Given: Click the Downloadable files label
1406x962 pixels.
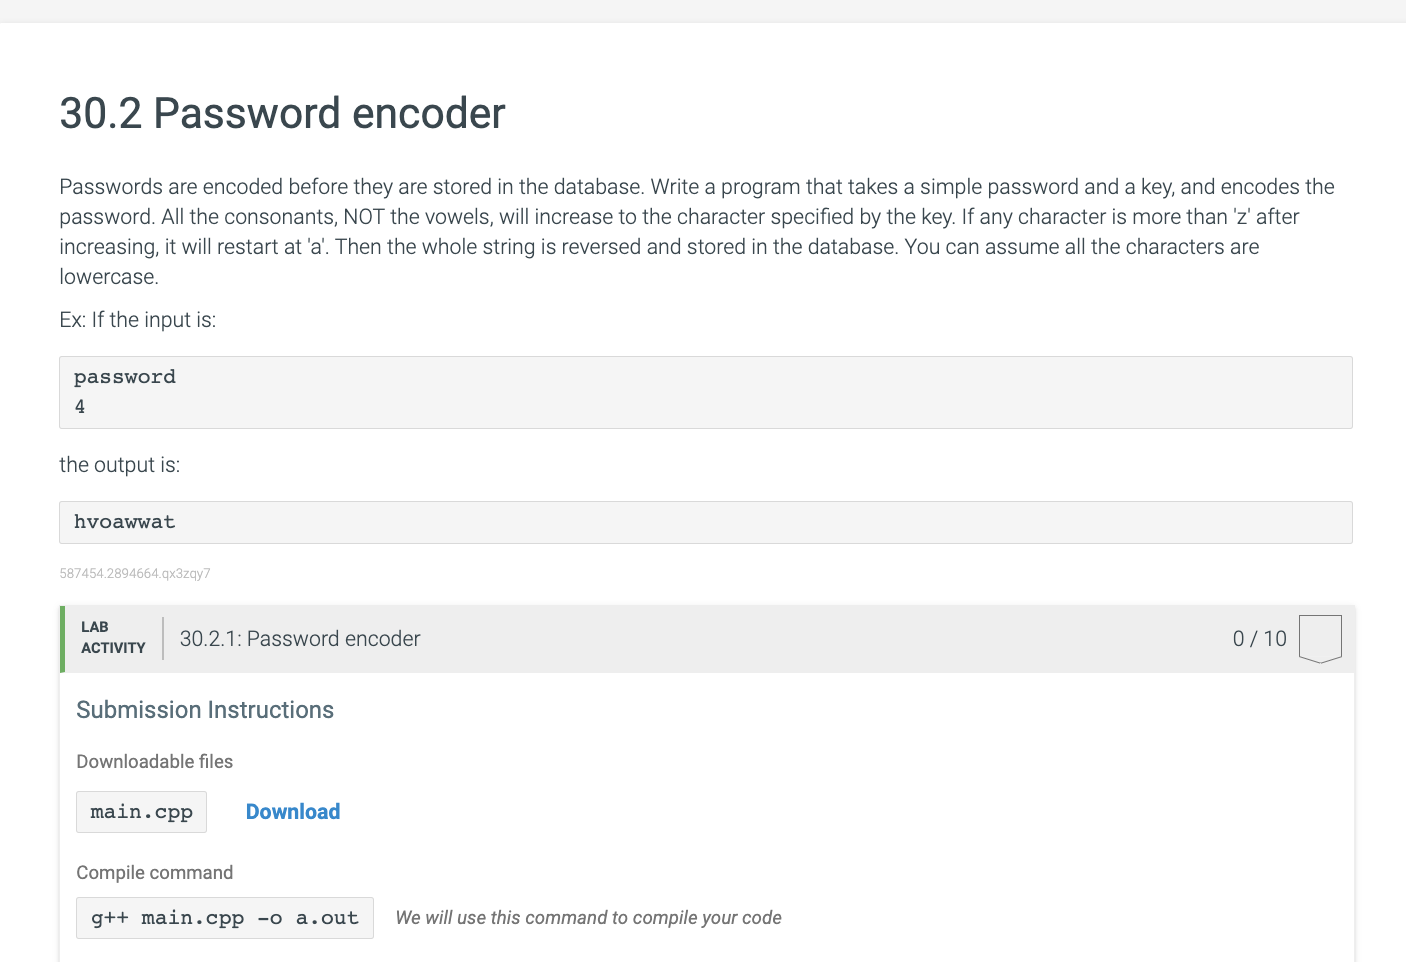Looking at the screenshot, I should coord(154,761).
